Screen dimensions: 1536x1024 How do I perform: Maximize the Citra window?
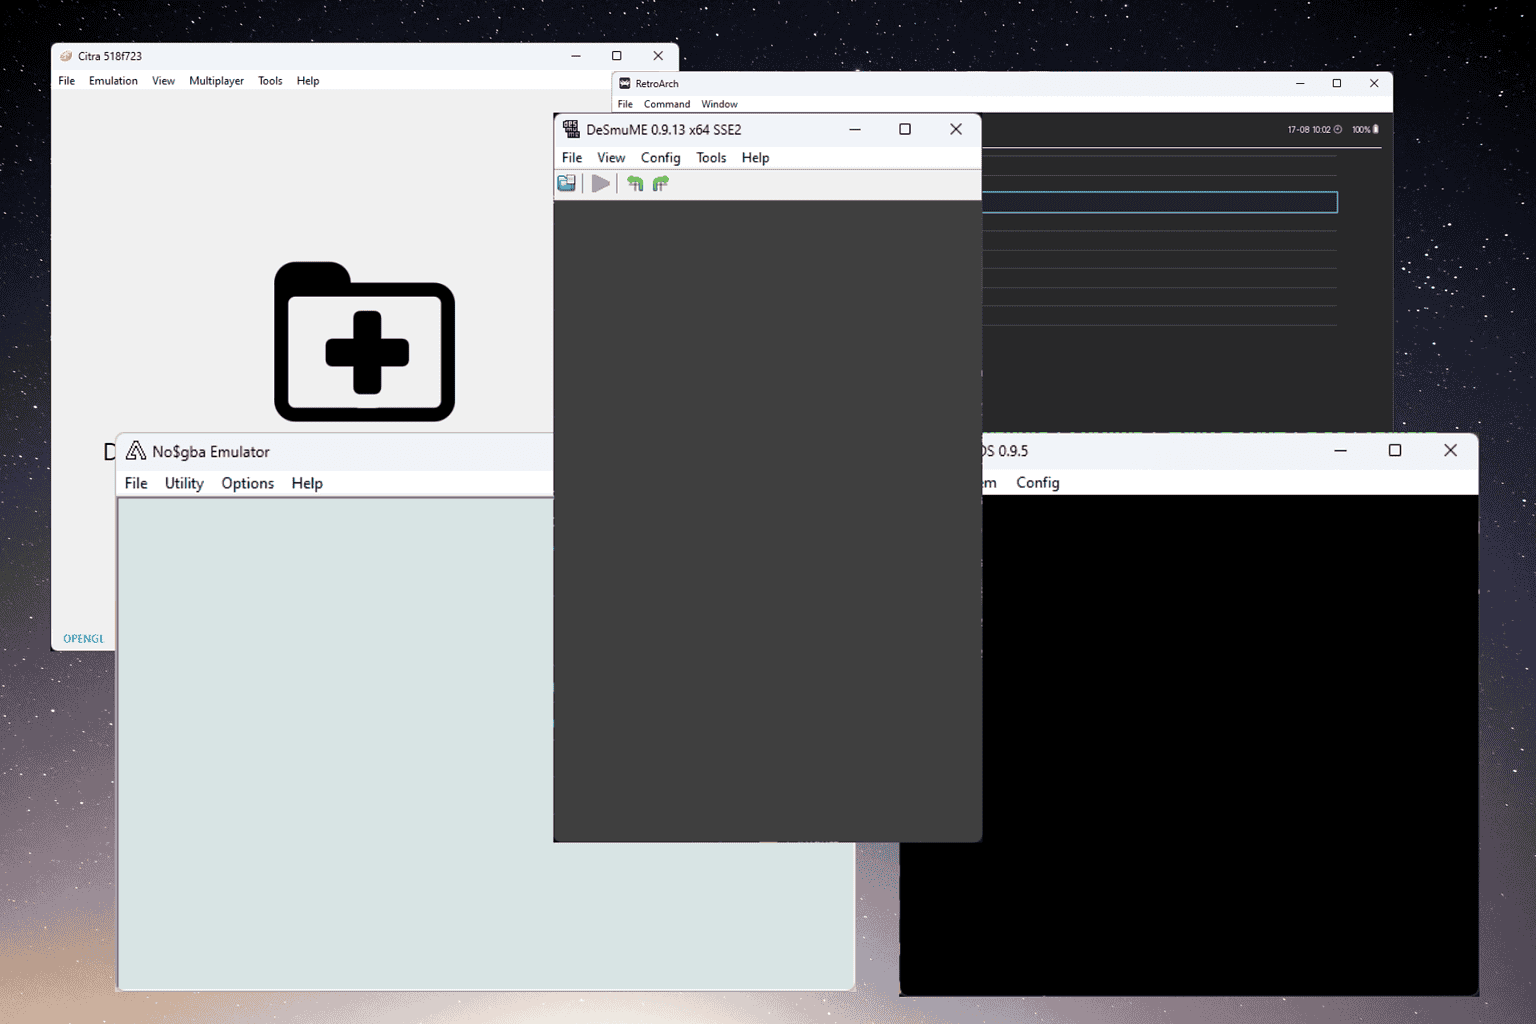coord(617,56)
